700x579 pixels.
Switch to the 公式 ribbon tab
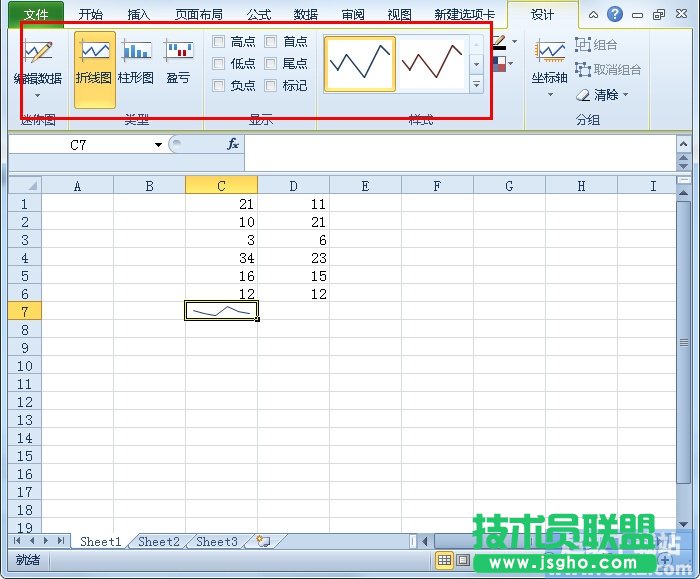tap(258, 15)
